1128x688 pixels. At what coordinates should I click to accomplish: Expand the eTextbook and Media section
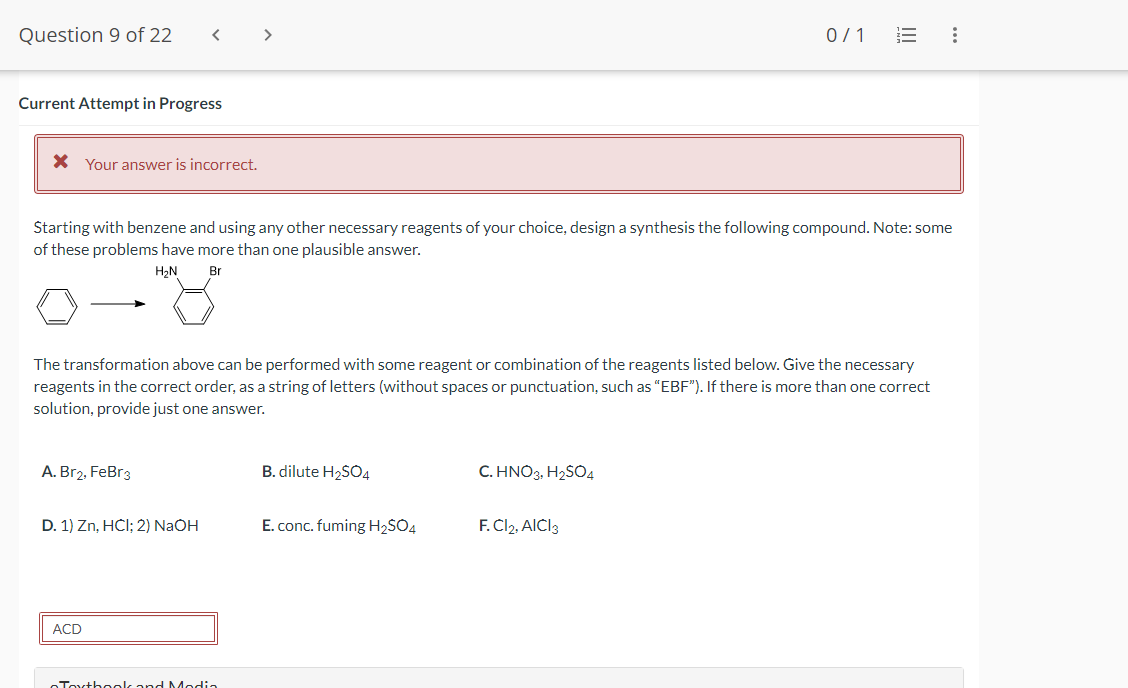tap(134, 683)
